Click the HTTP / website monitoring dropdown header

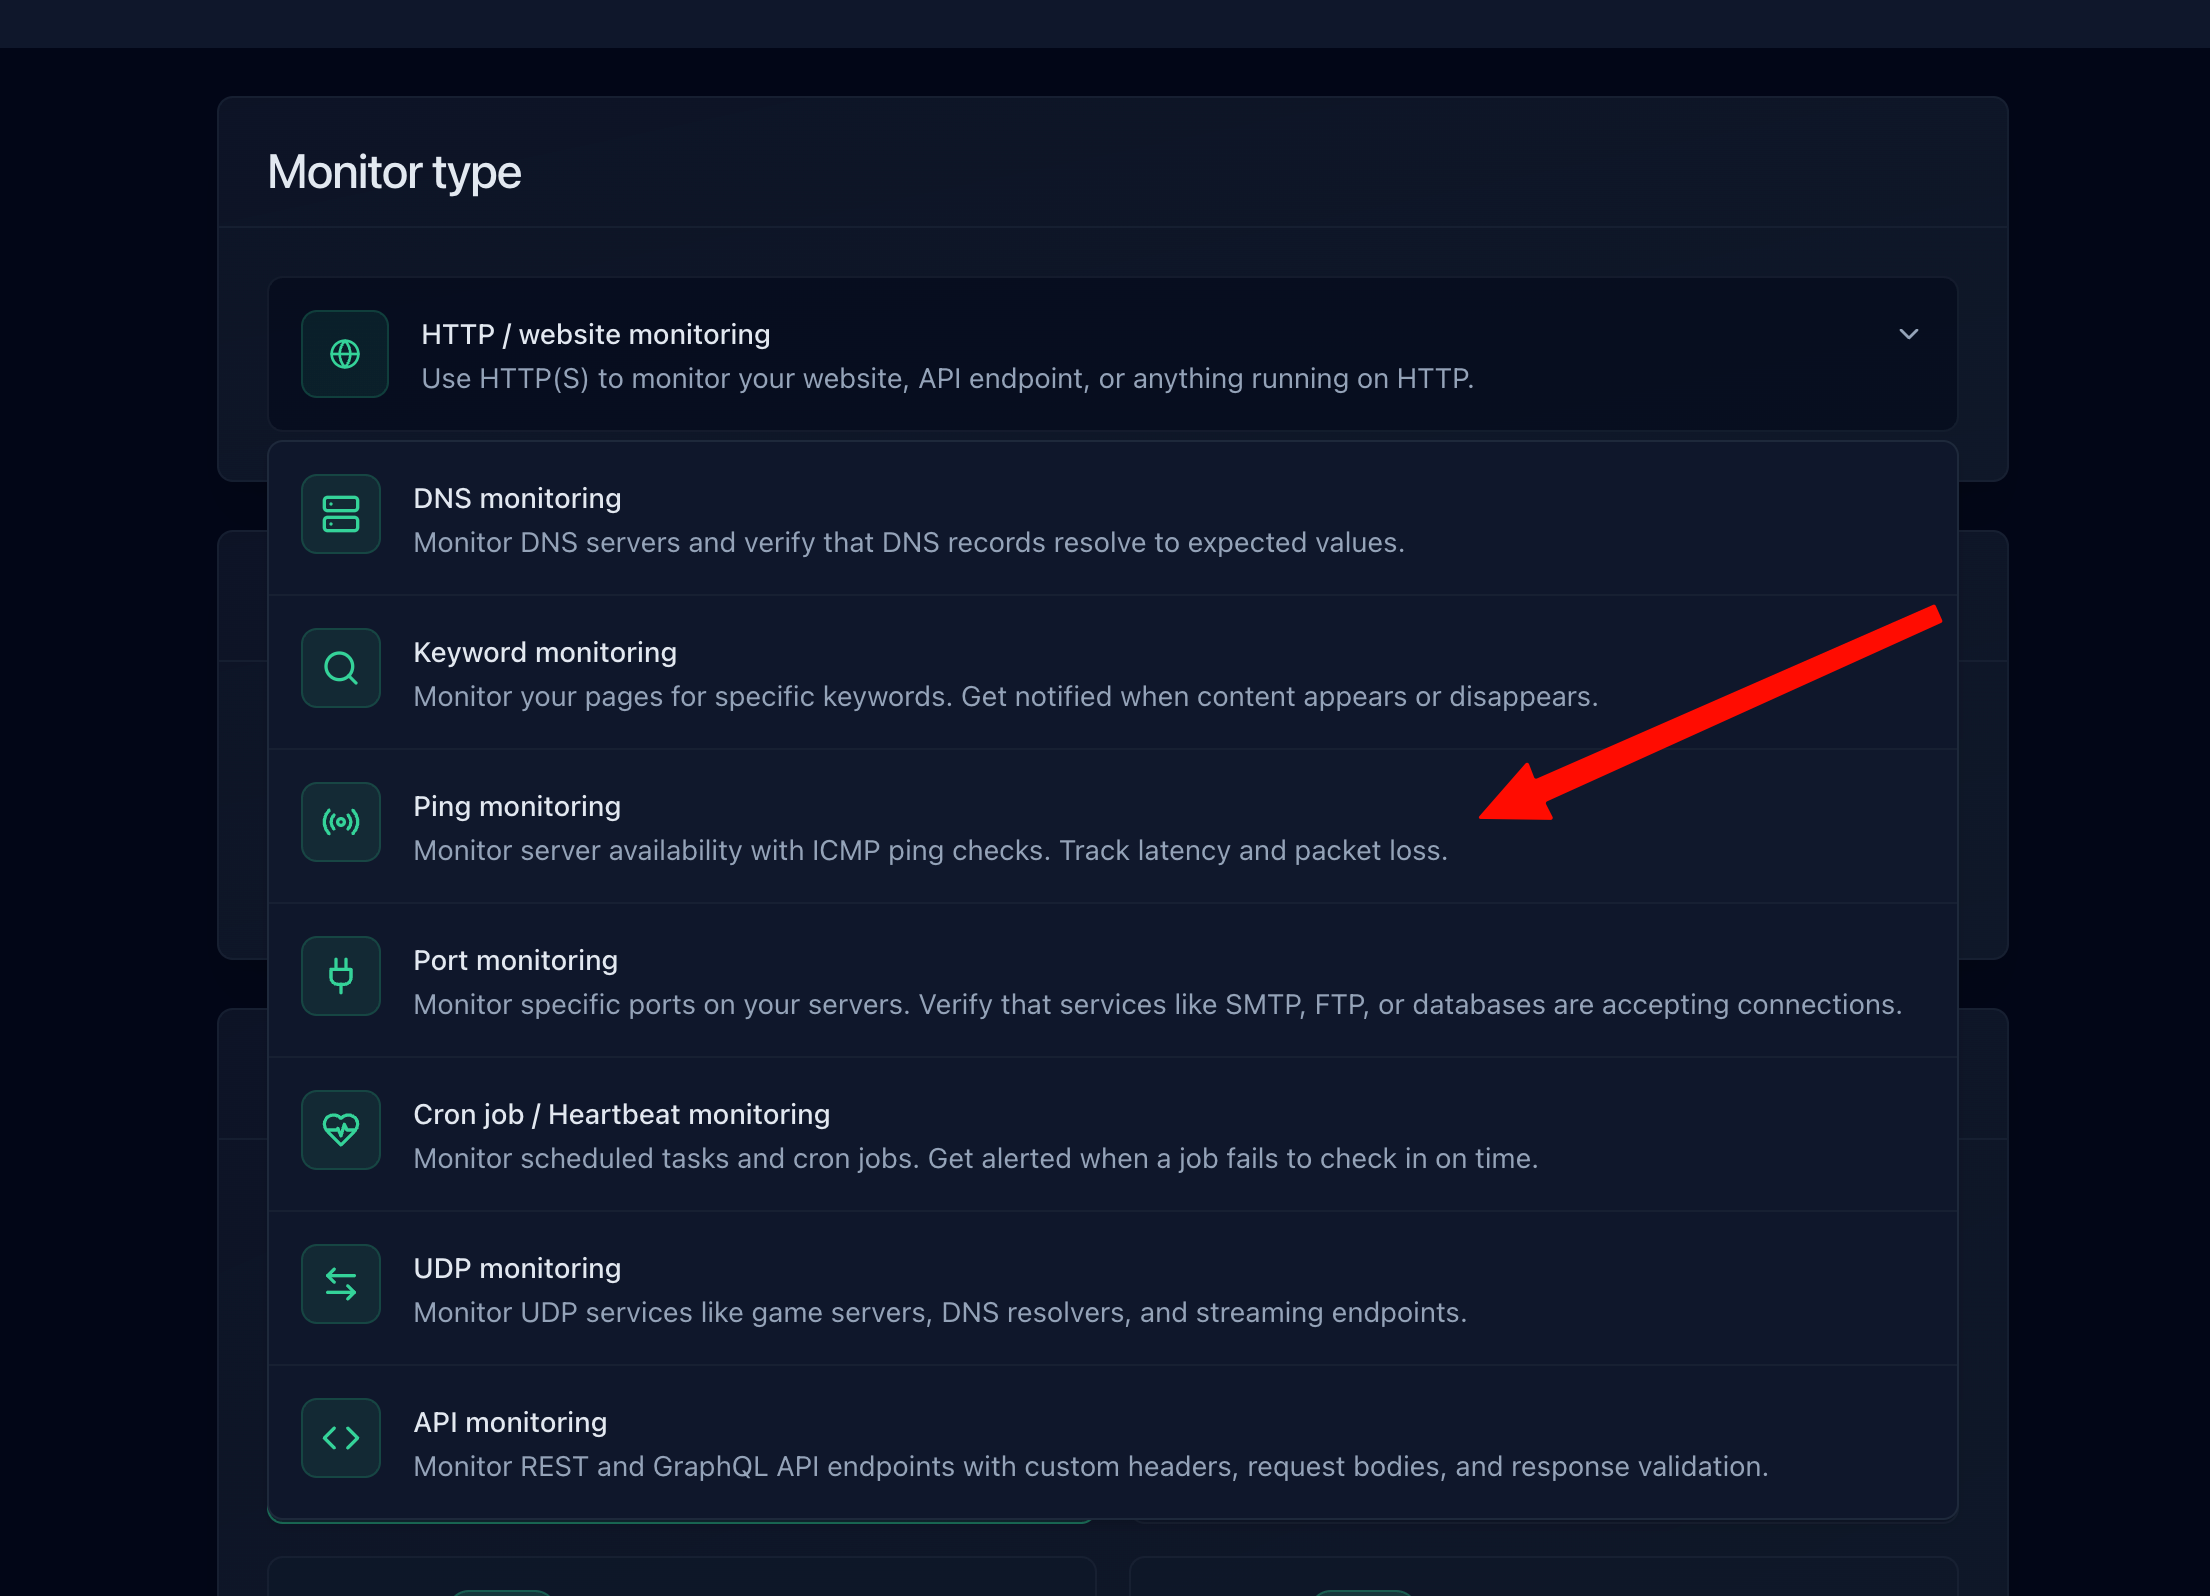click(x=596, y=334)
